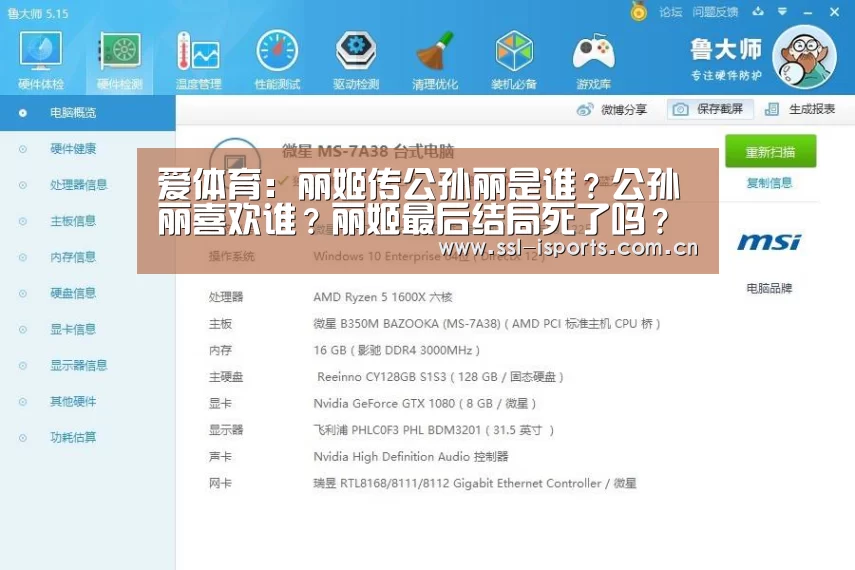Screen dimensions: 855x570
Task: Click the 主硬盘 row label
Action: click(x=226, y=377)
